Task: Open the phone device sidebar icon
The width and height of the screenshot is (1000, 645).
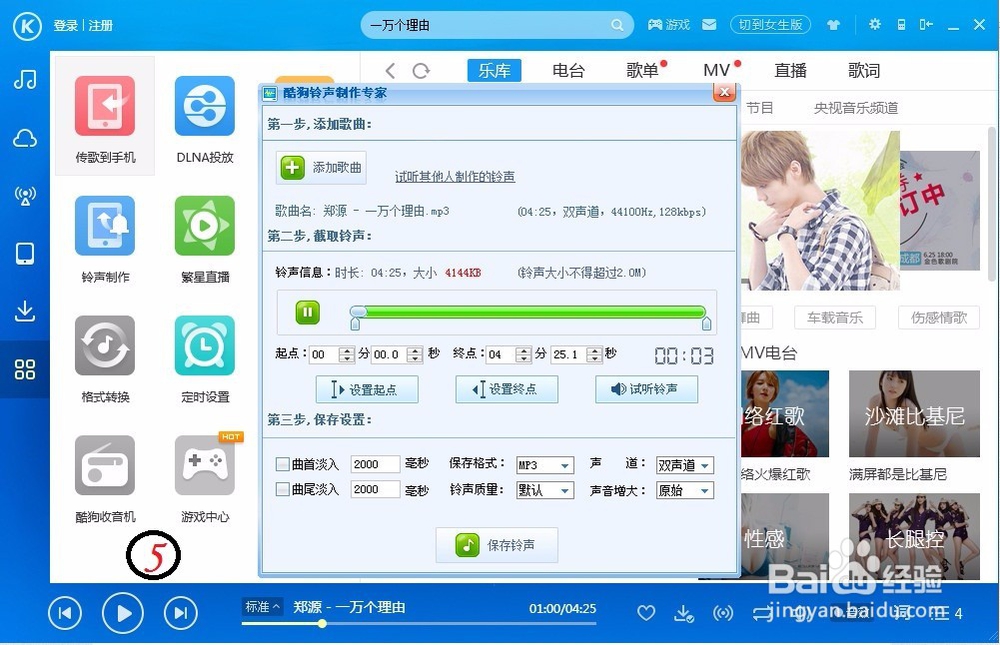Action: tap(25, 253)
